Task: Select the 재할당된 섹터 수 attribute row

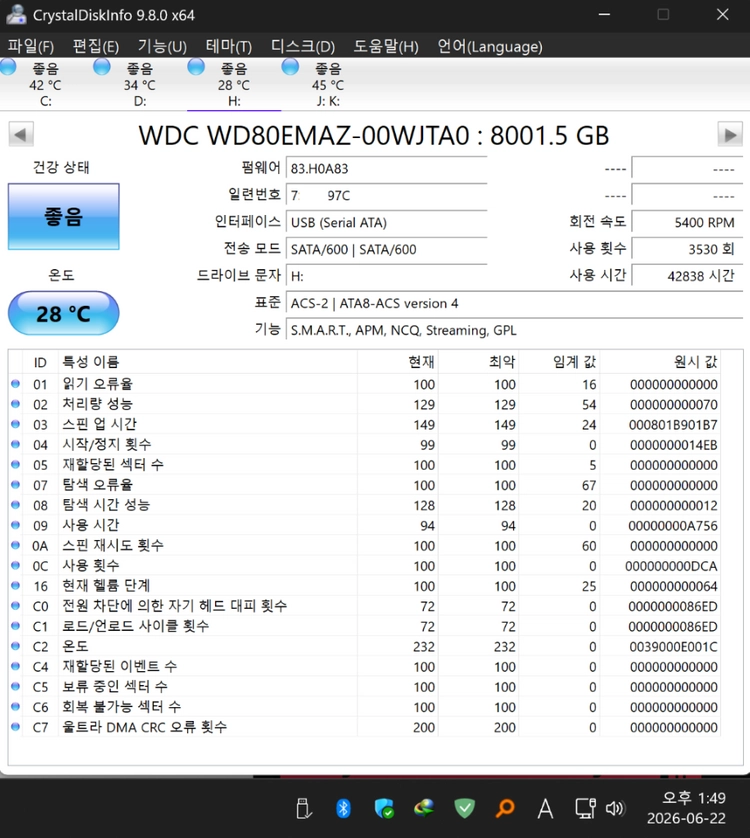Action: point(365,464)
